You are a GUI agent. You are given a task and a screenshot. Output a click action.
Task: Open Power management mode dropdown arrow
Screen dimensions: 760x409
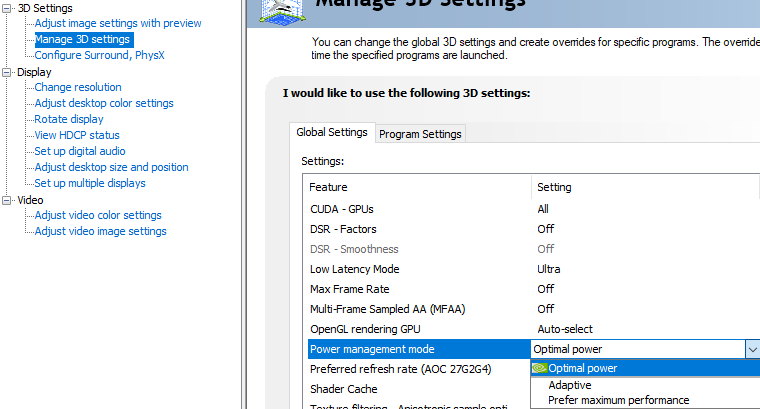point(751,349)
